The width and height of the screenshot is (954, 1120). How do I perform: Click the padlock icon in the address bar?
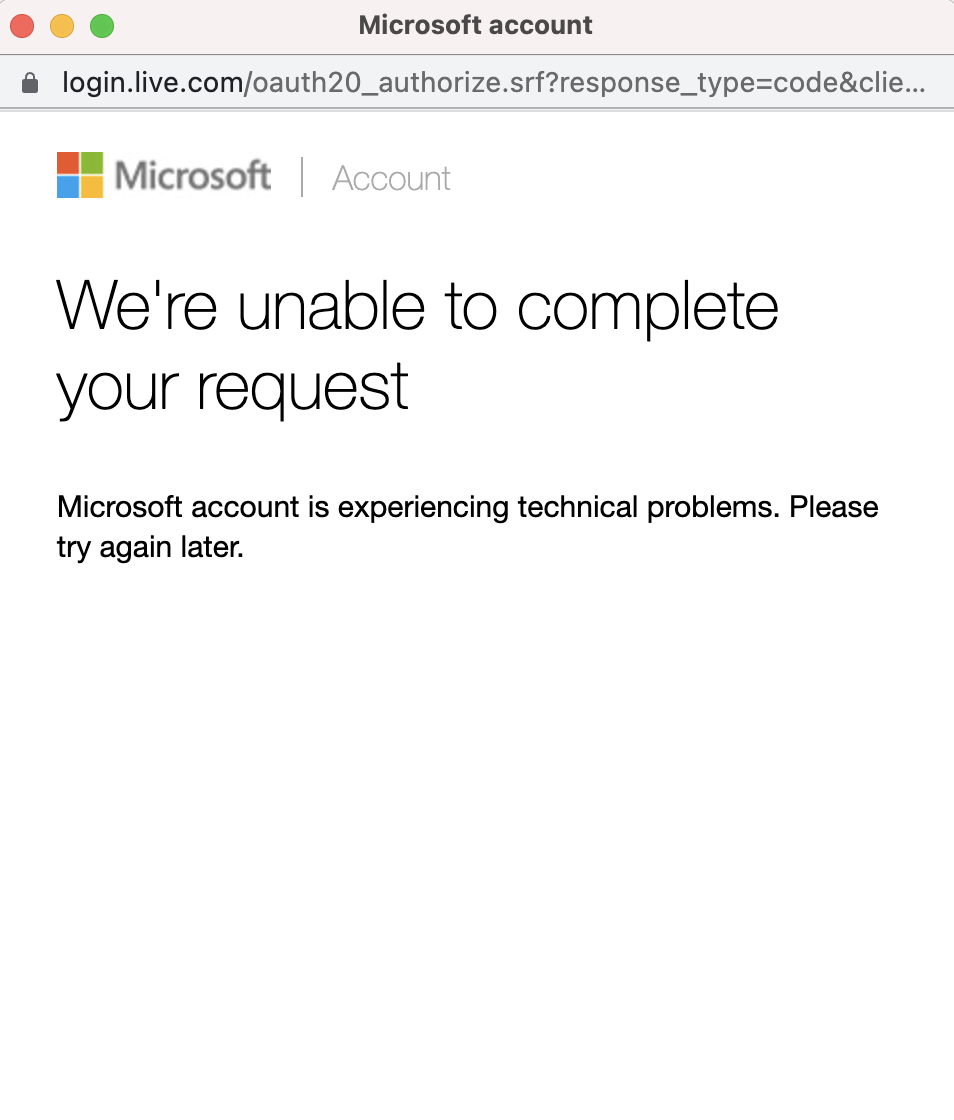pyautogui.click(x=30, y=81)
